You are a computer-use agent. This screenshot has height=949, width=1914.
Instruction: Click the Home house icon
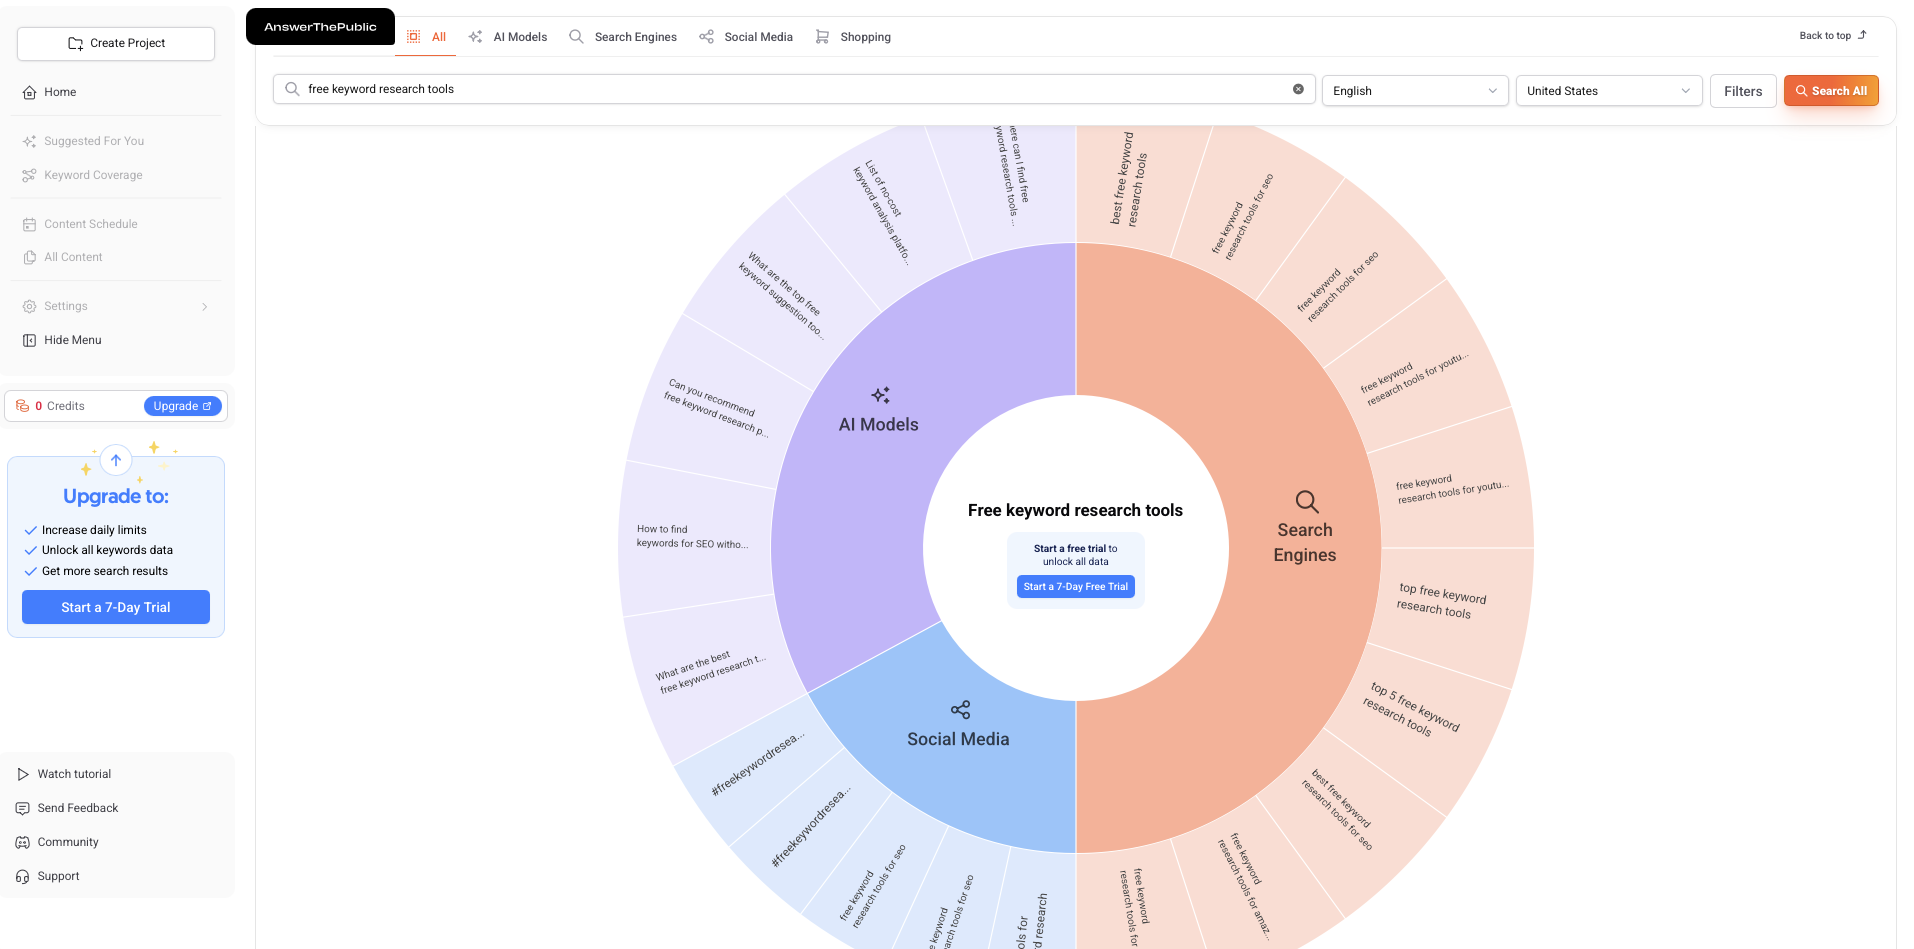tap(29, 92)
